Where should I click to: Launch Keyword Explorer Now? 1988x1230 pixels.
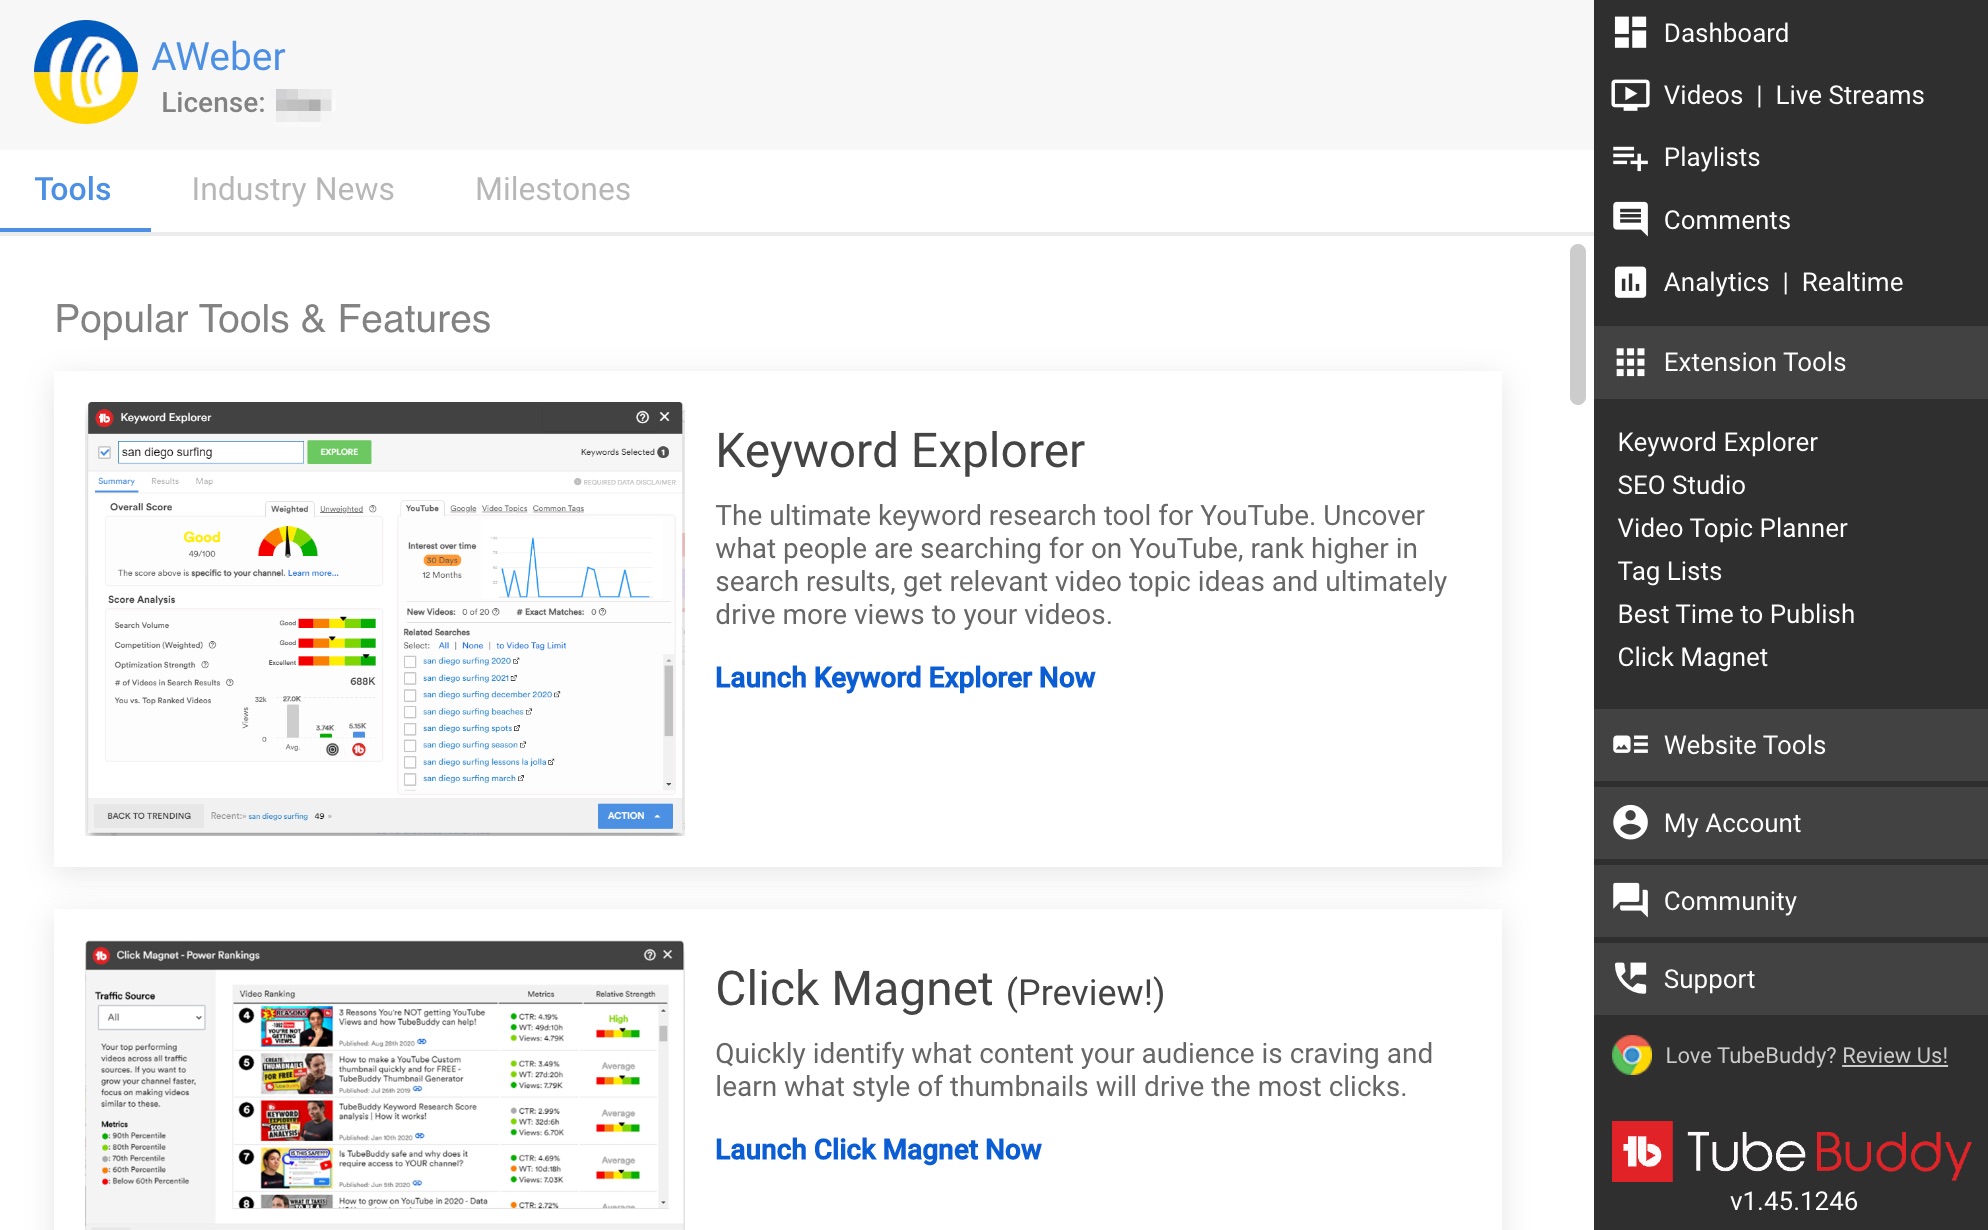[x=905, y=677]
